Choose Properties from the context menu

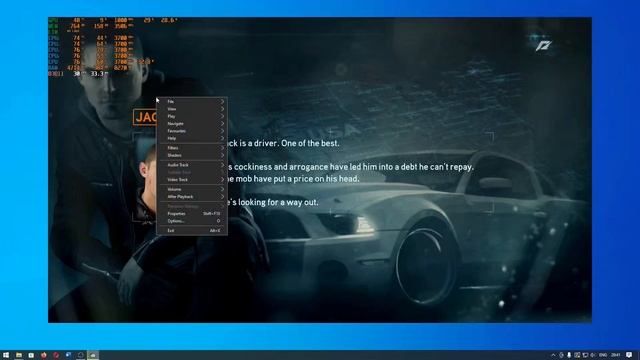(192, 213)
